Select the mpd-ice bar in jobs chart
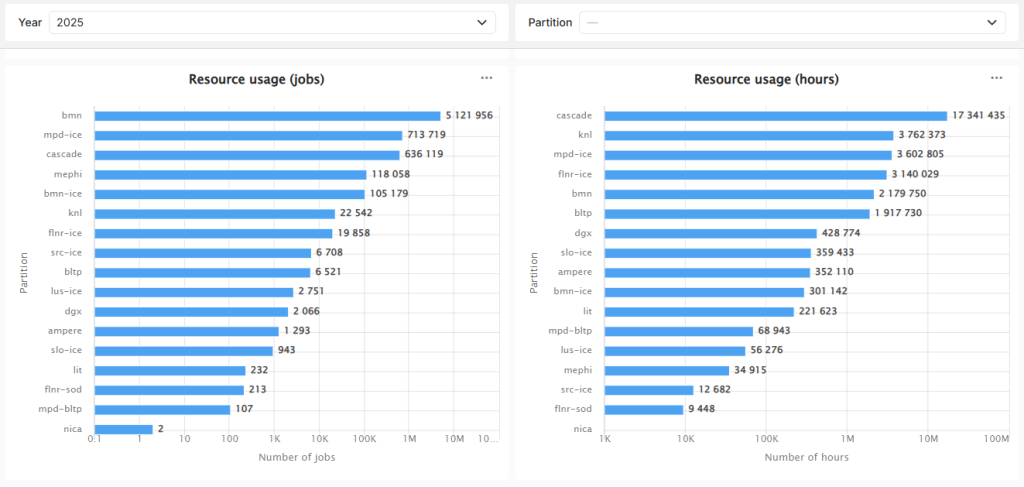This screenshot has height=487, width=1024. click(x=248, y=135)
